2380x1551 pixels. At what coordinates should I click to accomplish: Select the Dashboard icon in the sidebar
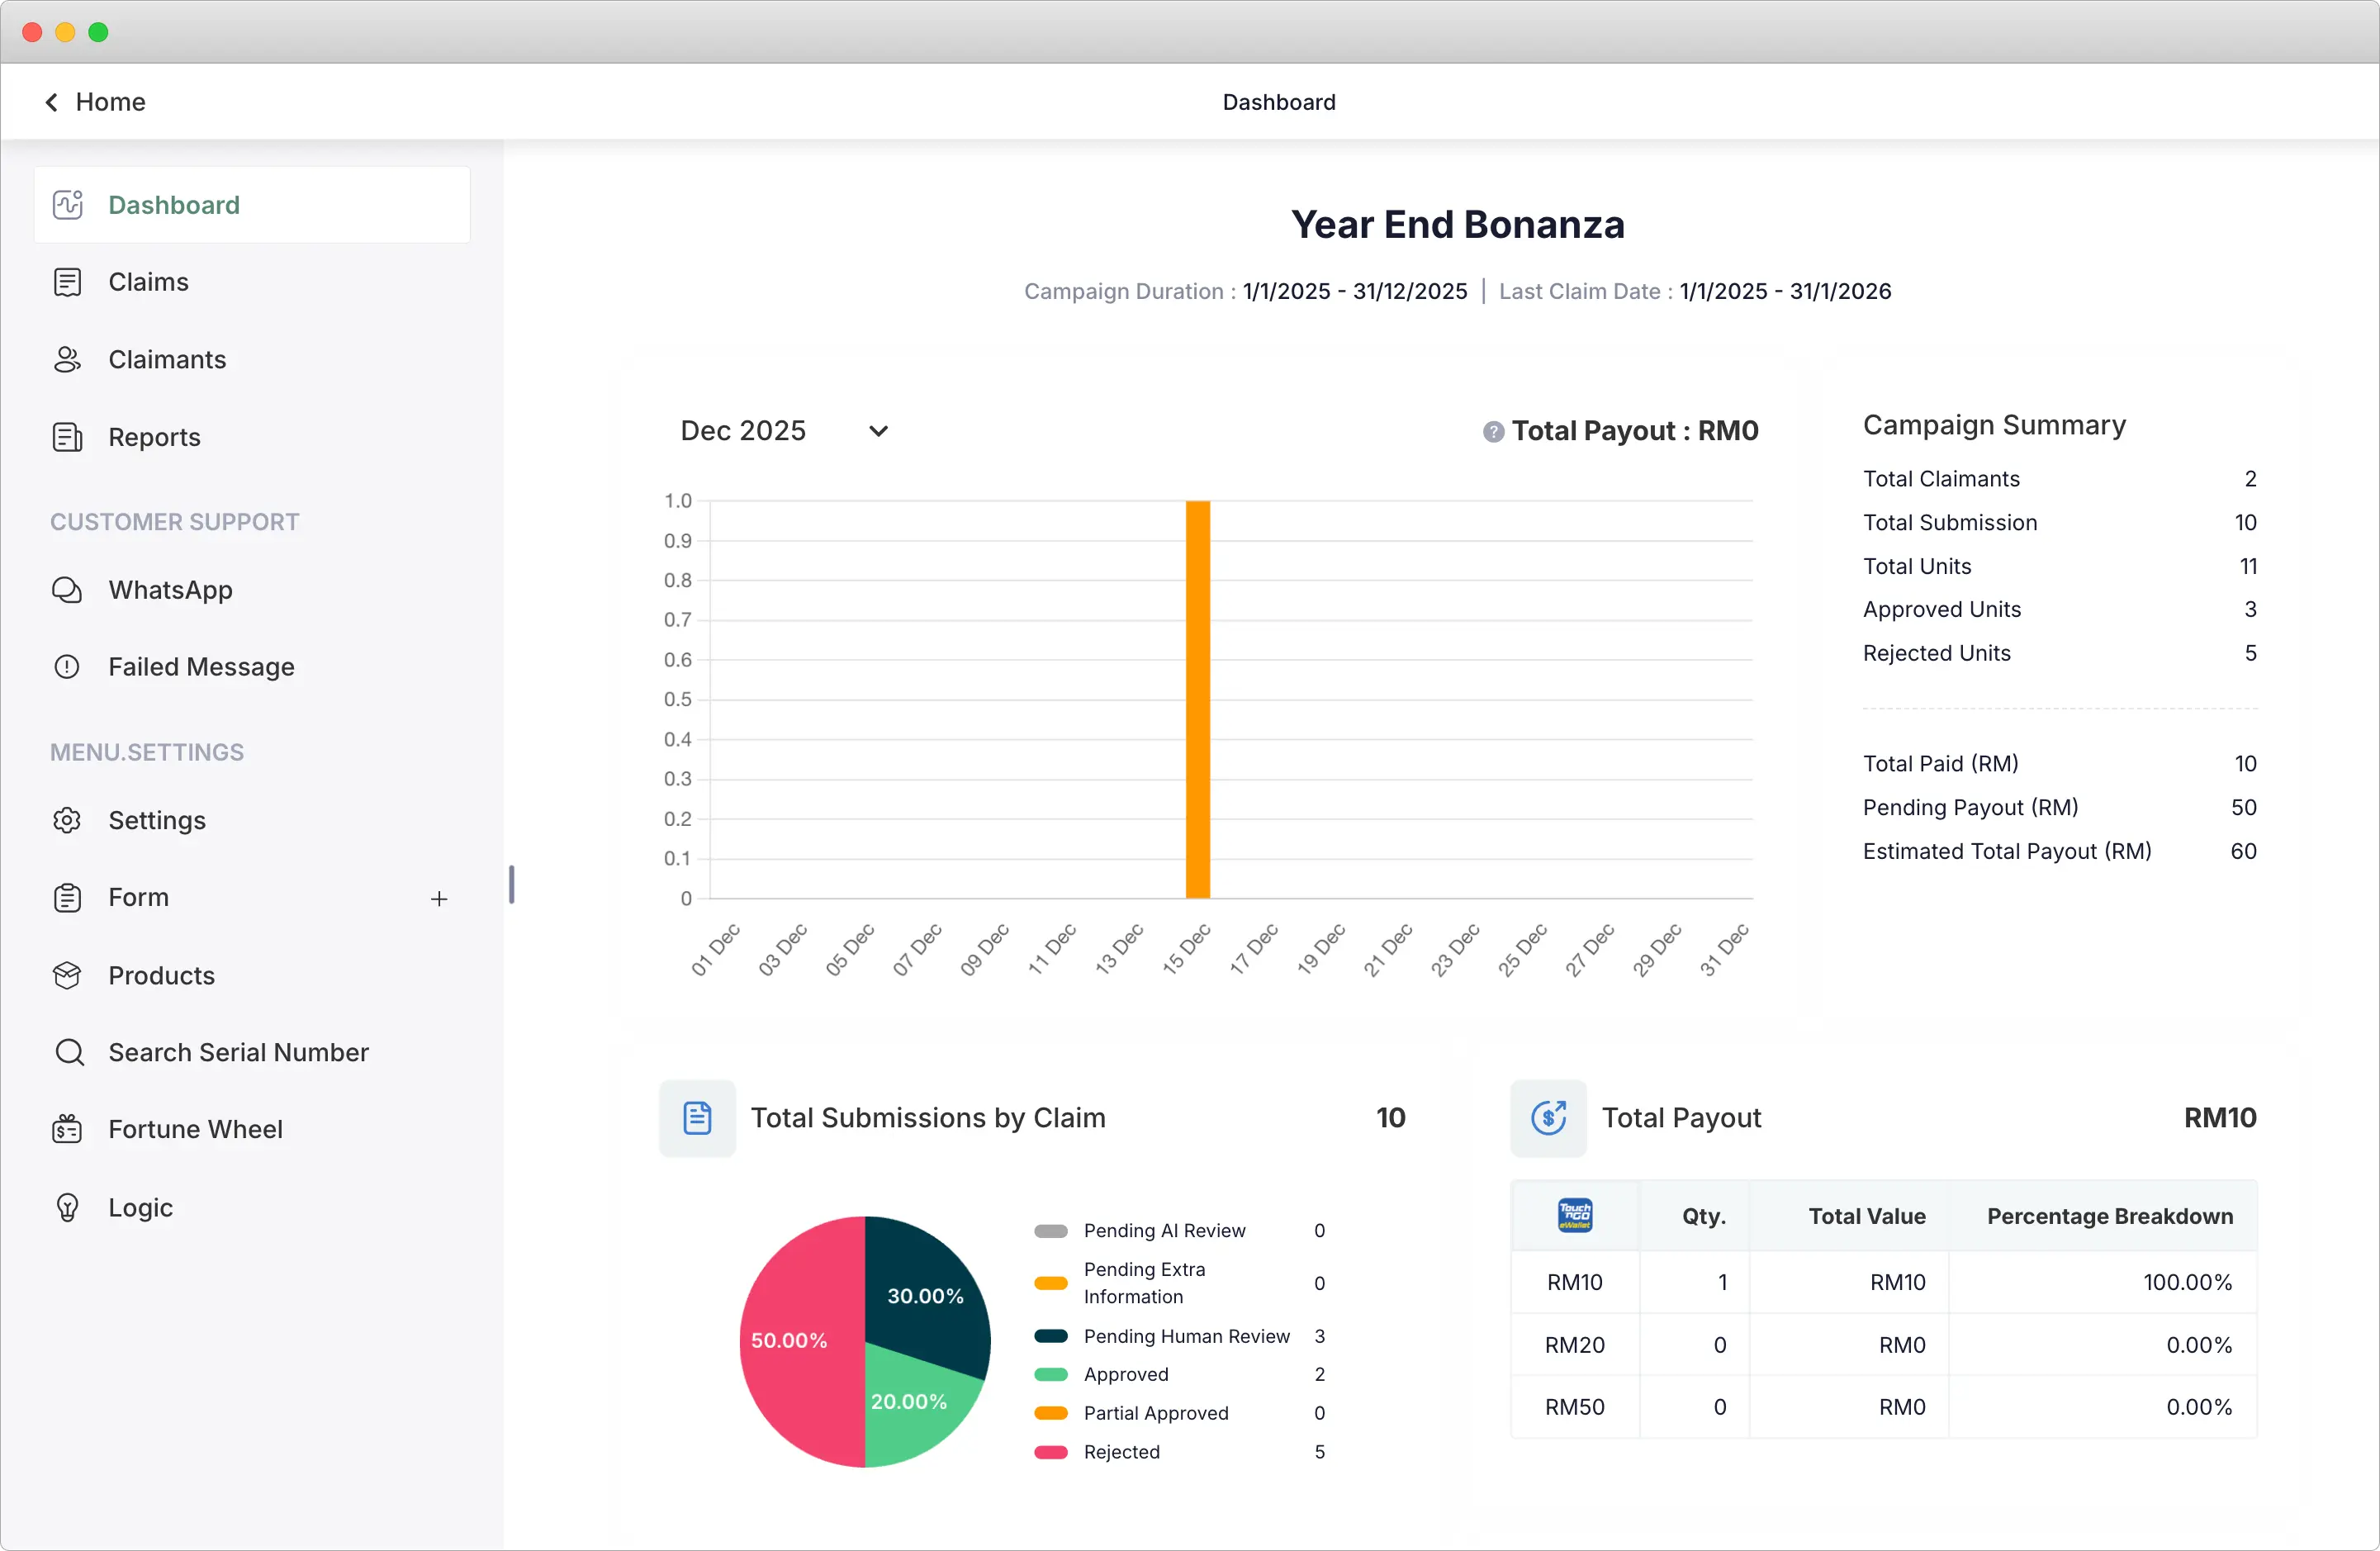tap(66, 204)
